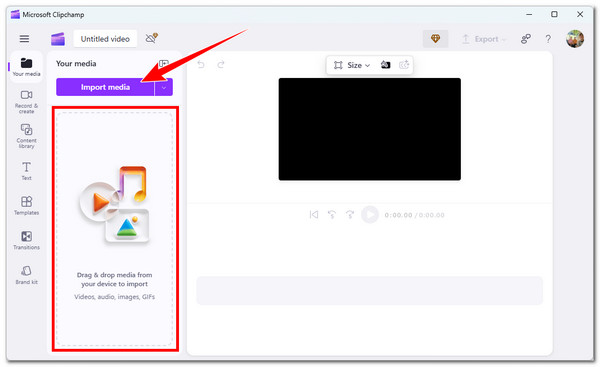Open the Text panel
This screenshot has width=600, height=367.
[x=26, y=171]
